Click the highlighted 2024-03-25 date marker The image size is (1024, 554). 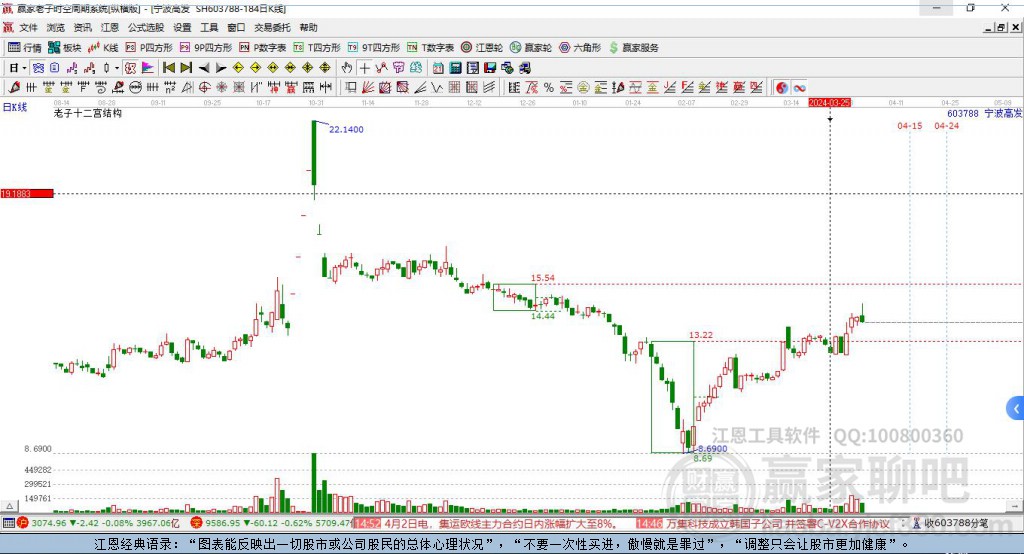[829, 103]
